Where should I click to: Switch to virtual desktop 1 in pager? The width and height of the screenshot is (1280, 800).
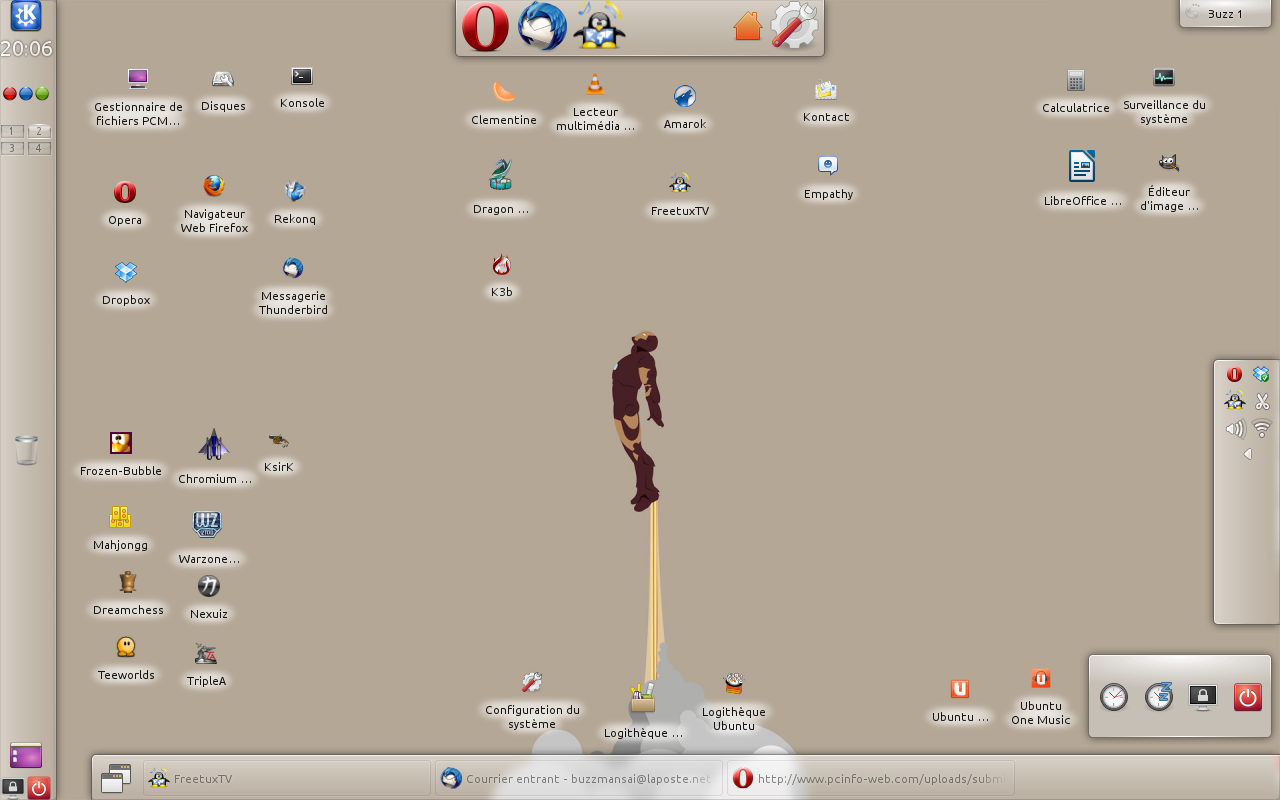(x=13, y=131)
